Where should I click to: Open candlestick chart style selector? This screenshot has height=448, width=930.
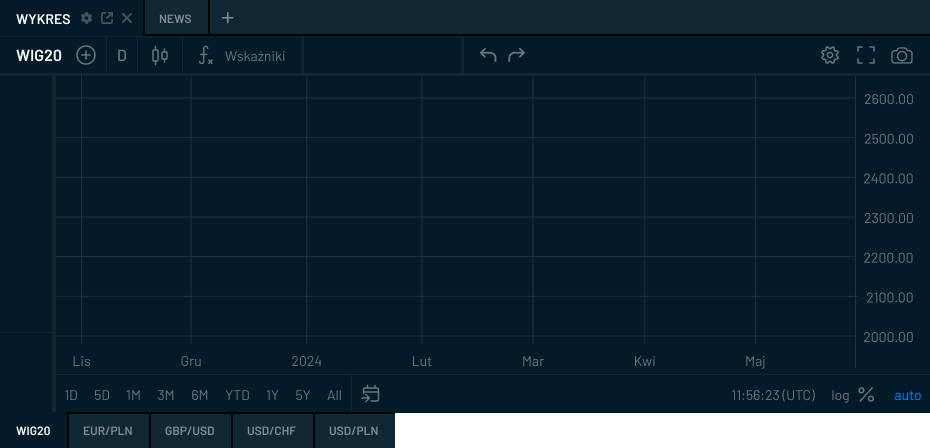[160, 56]
